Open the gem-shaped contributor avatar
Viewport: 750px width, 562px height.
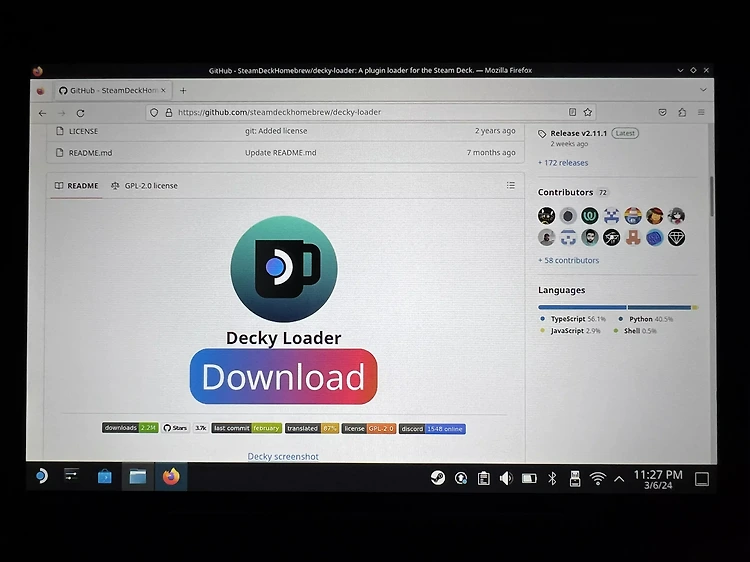click(676, 237)
